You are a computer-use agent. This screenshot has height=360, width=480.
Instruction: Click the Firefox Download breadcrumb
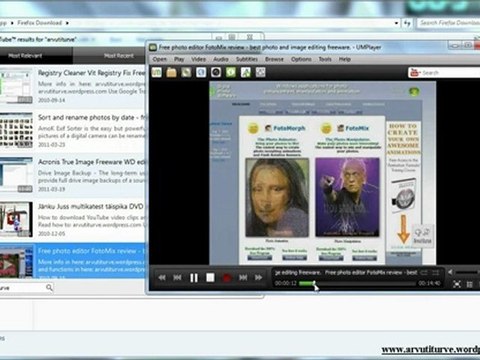(40, 23)
